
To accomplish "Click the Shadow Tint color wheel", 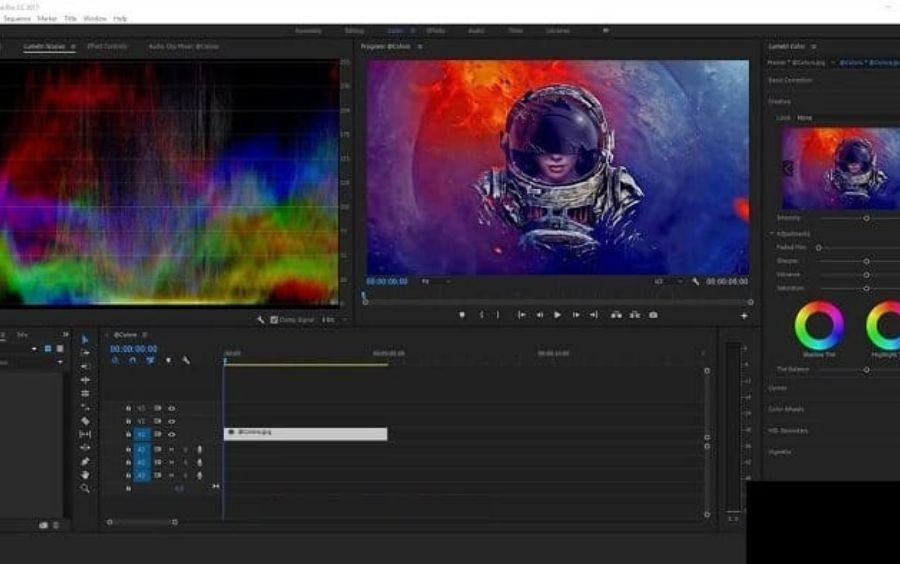I will pyautogui.click(x=819, y=325).
